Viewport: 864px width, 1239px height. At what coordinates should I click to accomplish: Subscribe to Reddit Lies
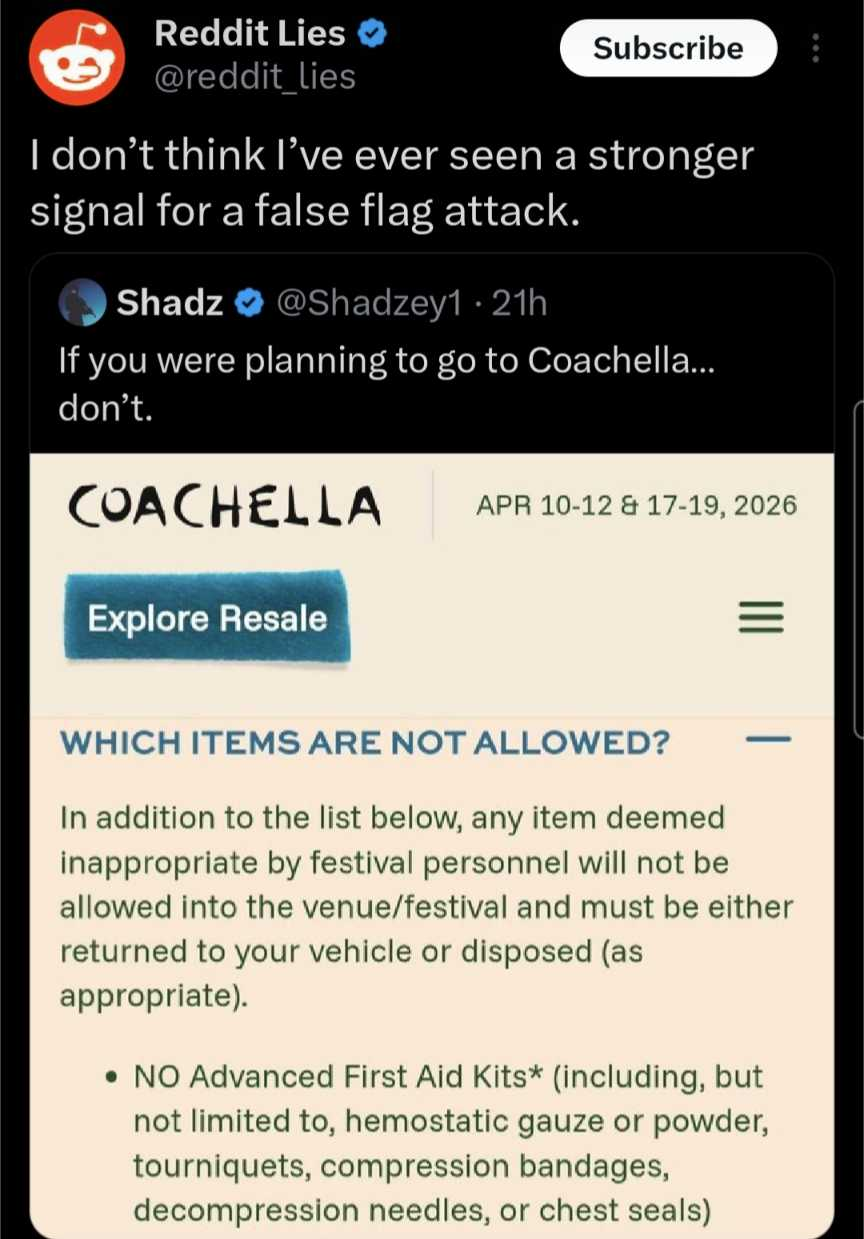pos(667,49)
